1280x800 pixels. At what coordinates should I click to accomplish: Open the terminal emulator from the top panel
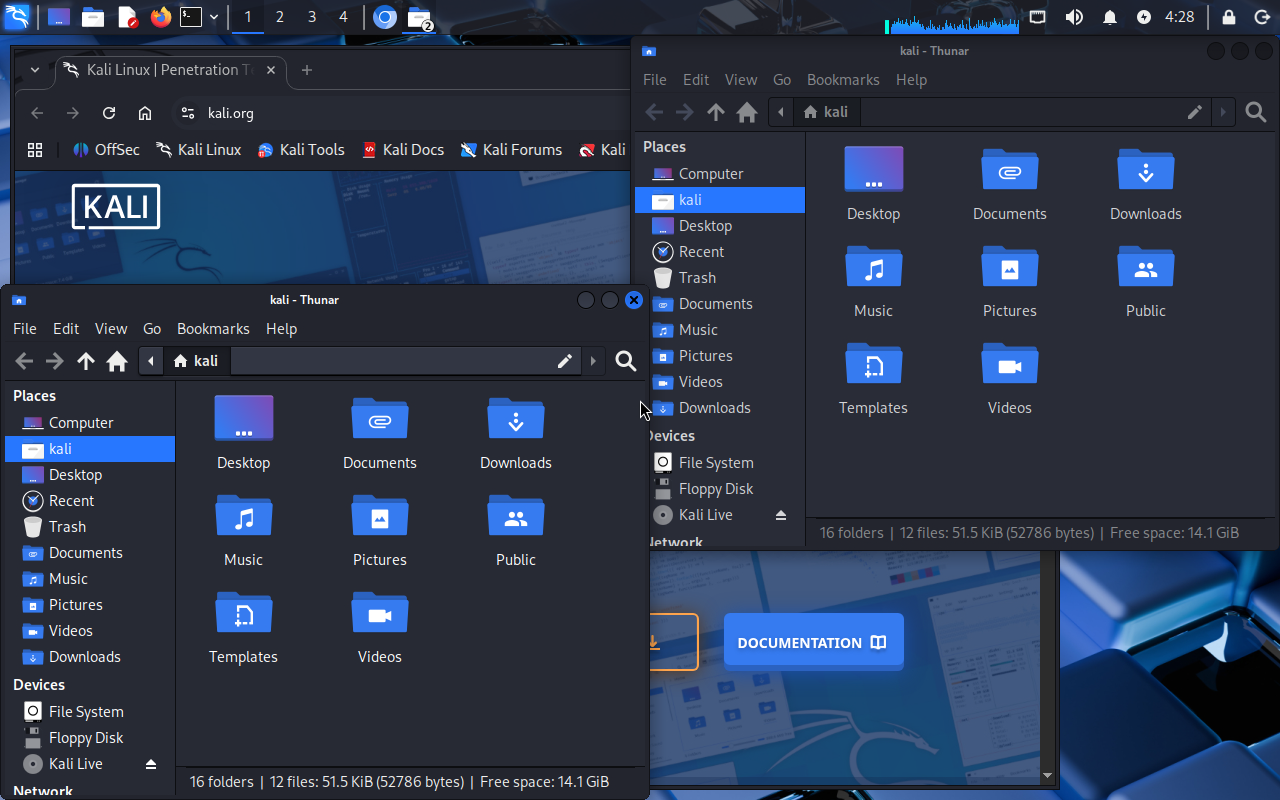pyautogui.click(x=191, y=17)
